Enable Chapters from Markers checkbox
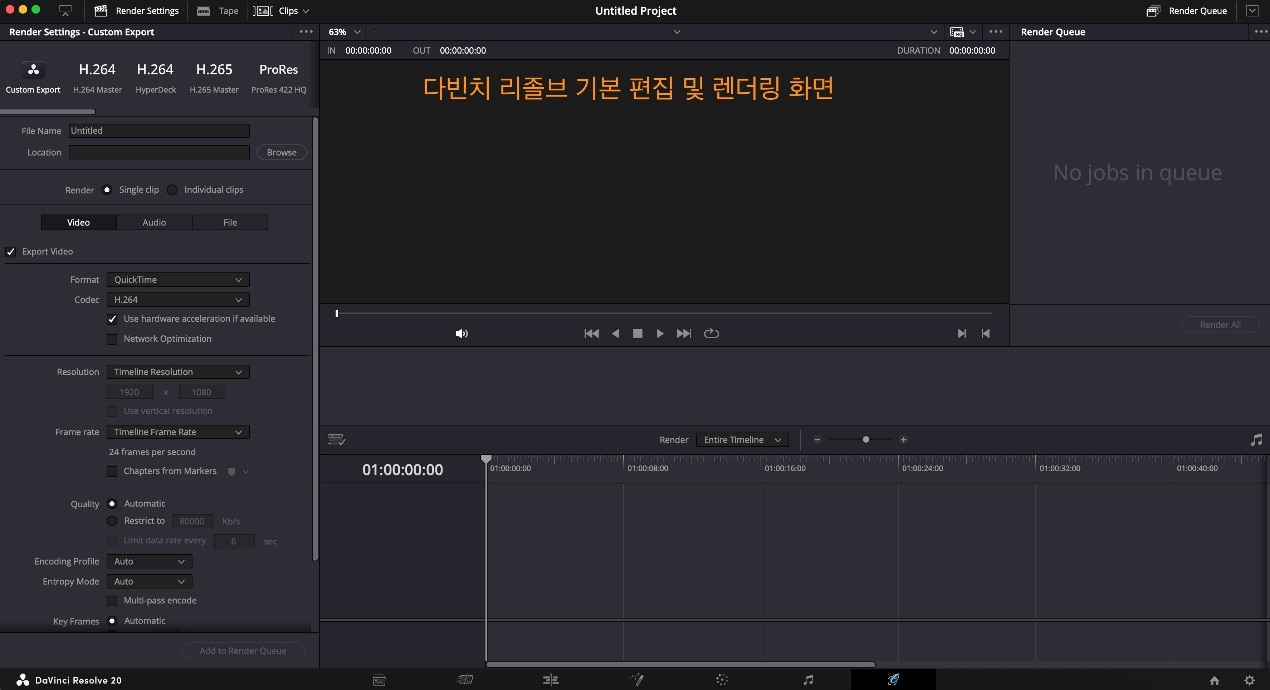The width and height of the screenshot is (1270, 690). point(112,471)
